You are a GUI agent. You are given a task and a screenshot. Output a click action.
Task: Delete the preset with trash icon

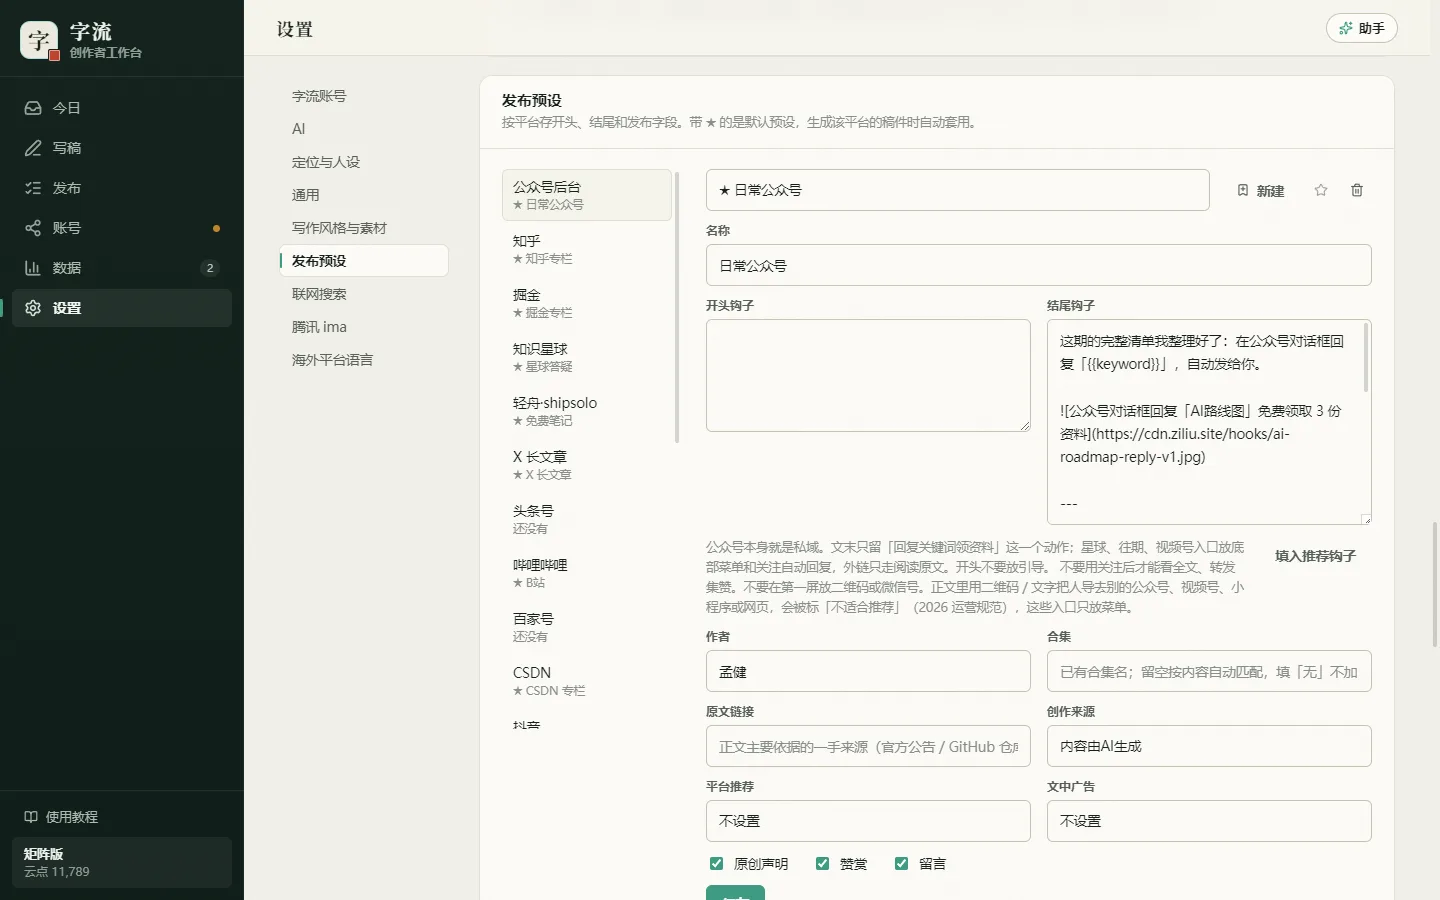pos(1357,190)
